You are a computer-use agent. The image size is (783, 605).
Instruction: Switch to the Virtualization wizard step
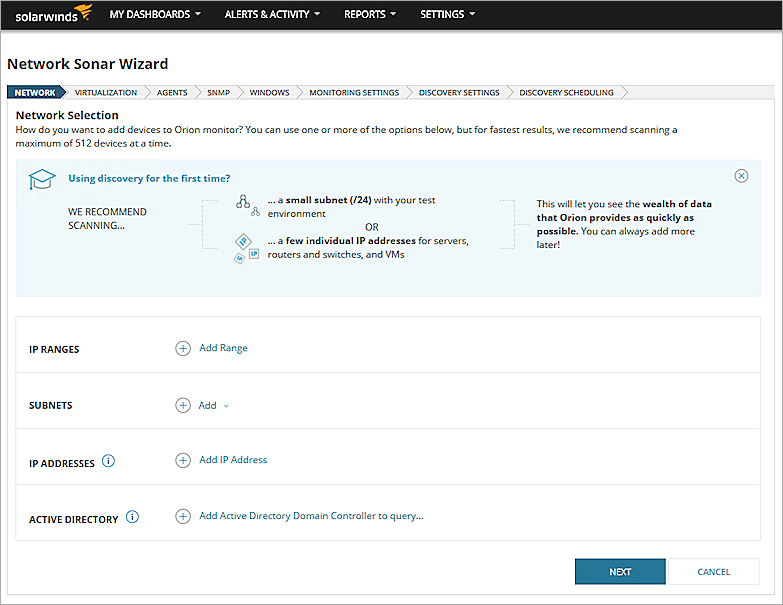click(106, 93)
